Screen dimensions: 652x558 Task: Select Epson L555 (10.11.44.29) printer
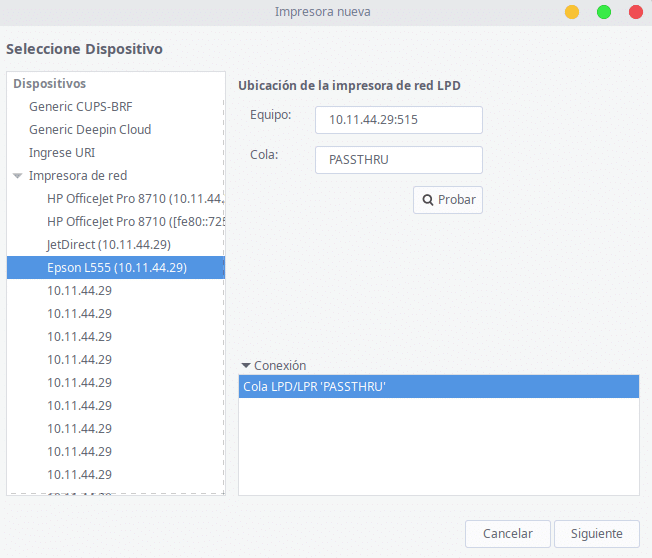116,268
